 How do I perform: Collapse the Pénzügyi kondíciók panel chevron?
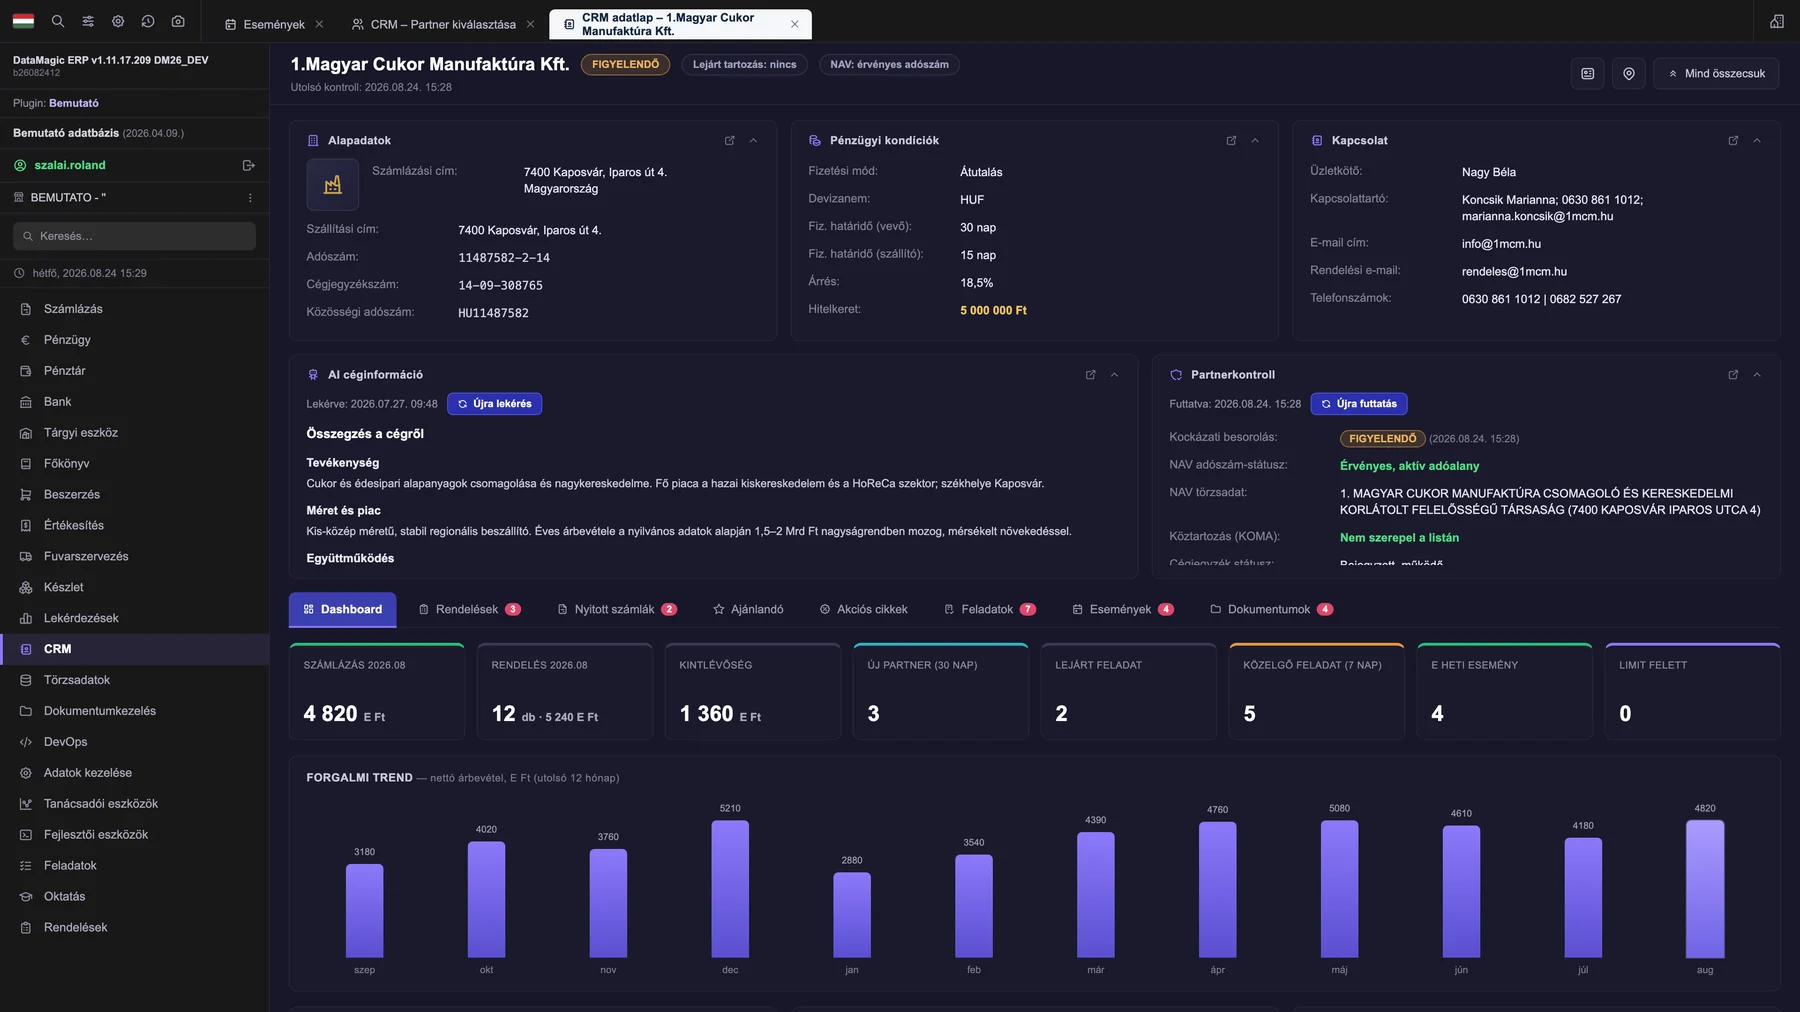pyautogui.click(x=1255, y=141)
